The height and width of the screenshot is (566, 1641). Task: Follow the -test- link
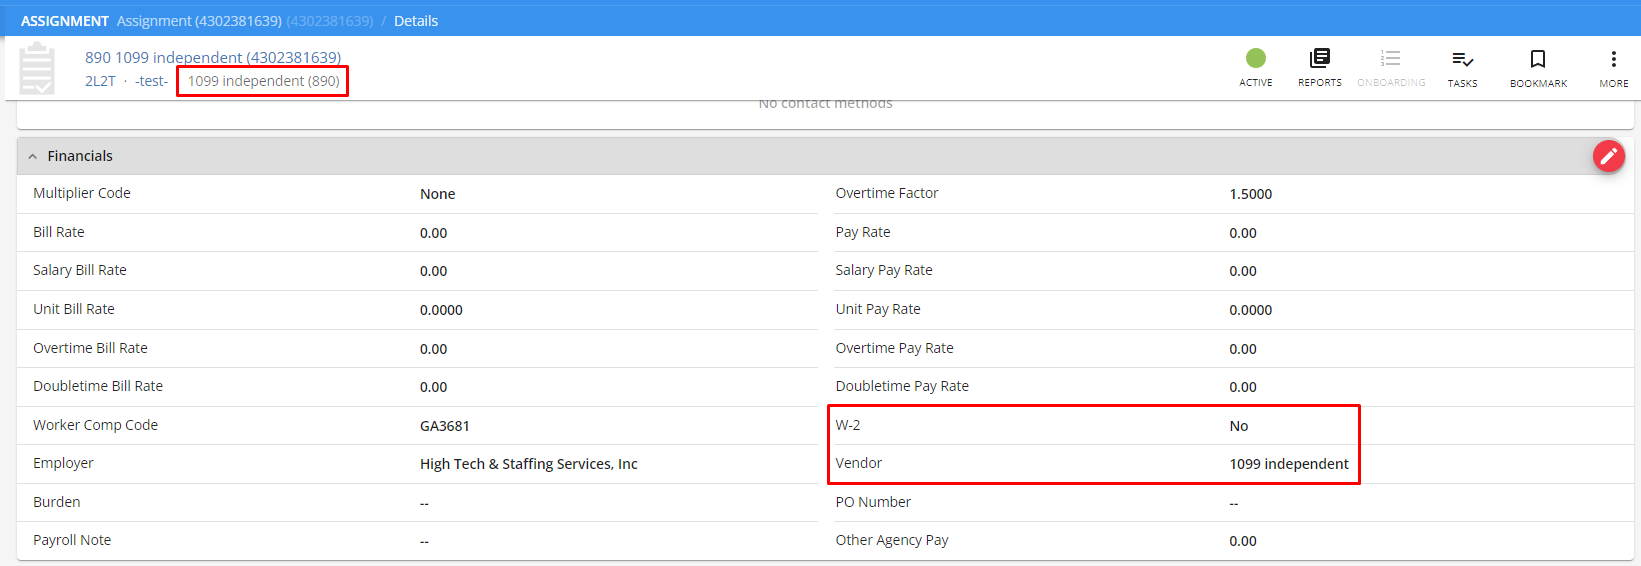click(x=152, y=81)
